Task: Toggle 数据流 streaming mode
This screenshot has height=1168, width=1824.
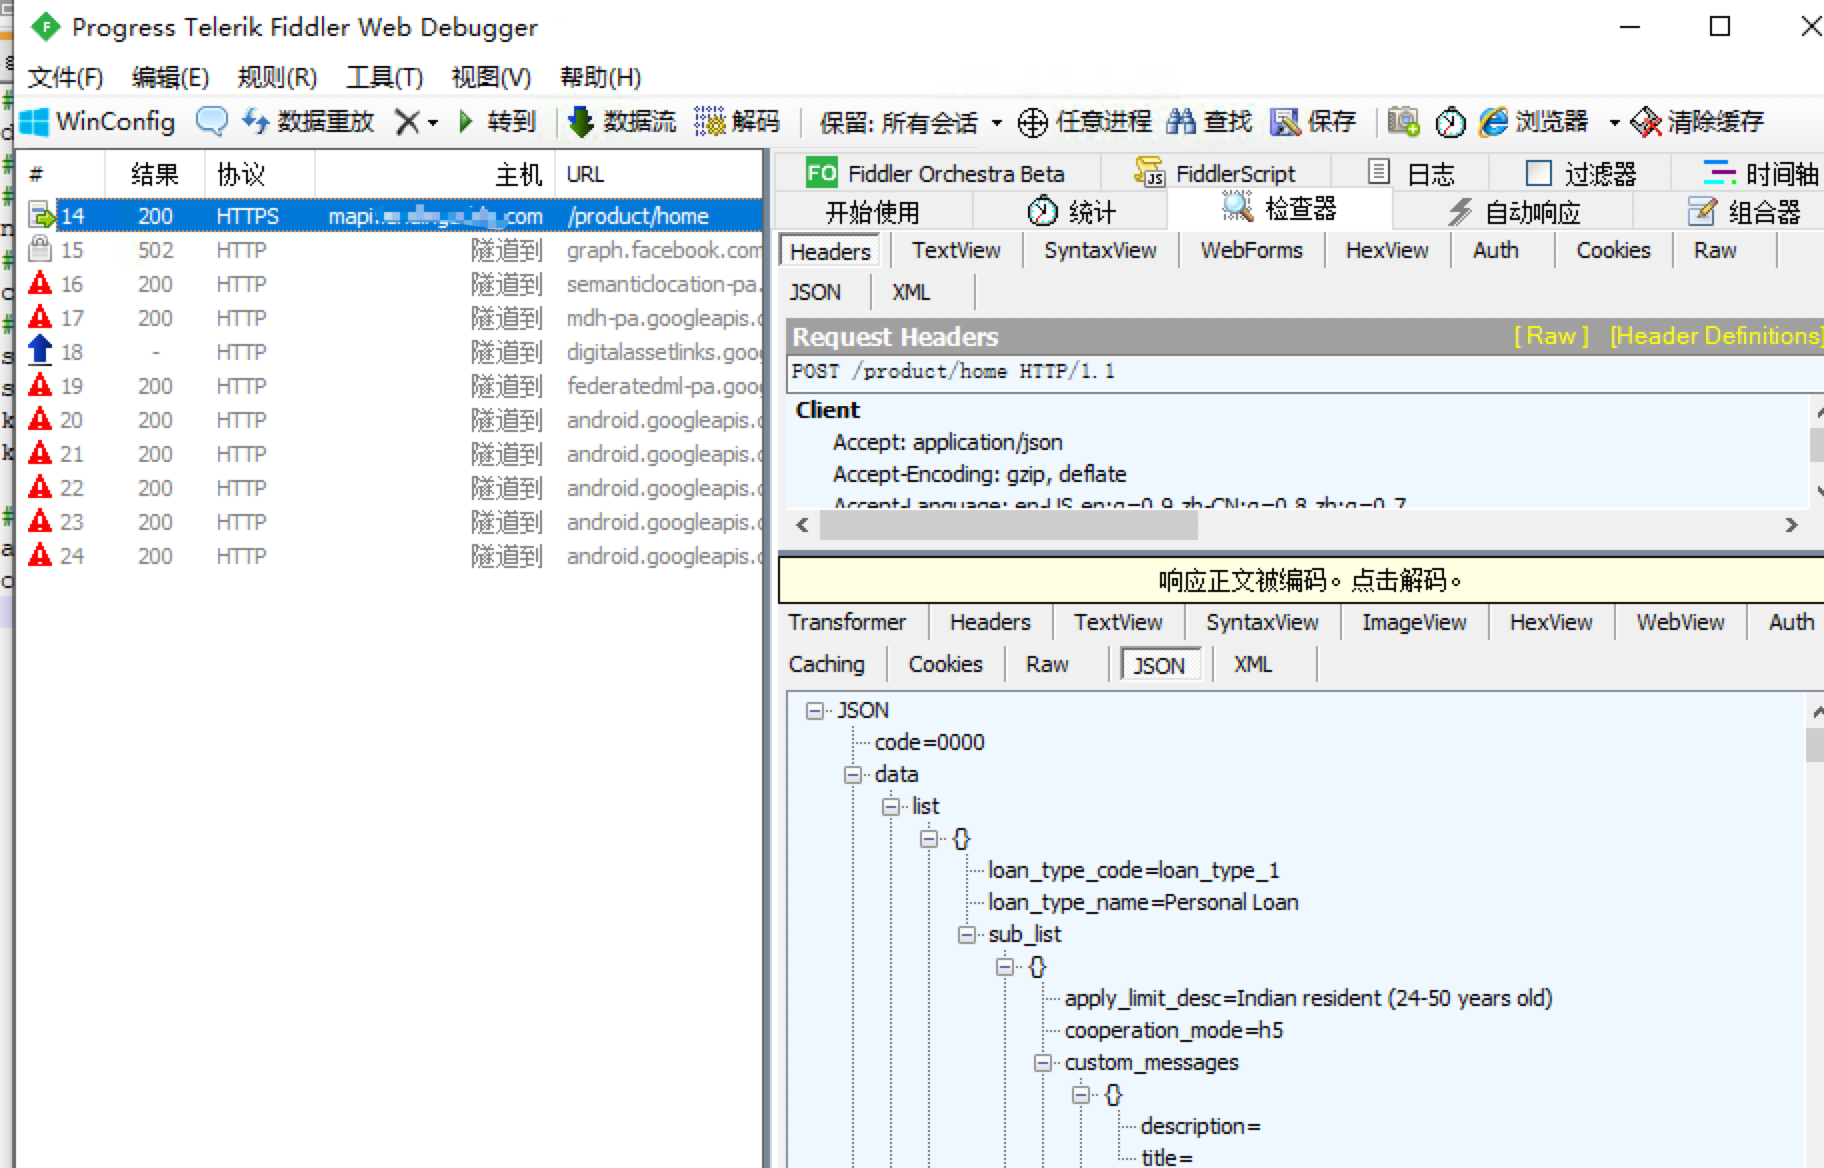Action: point(622,122)
